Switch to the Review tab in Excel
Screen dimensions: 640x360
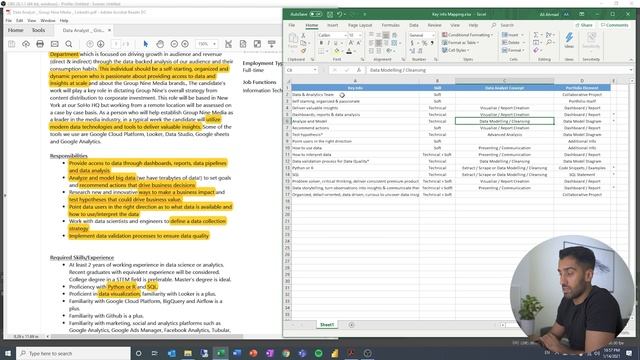click(x=434, y=25)
